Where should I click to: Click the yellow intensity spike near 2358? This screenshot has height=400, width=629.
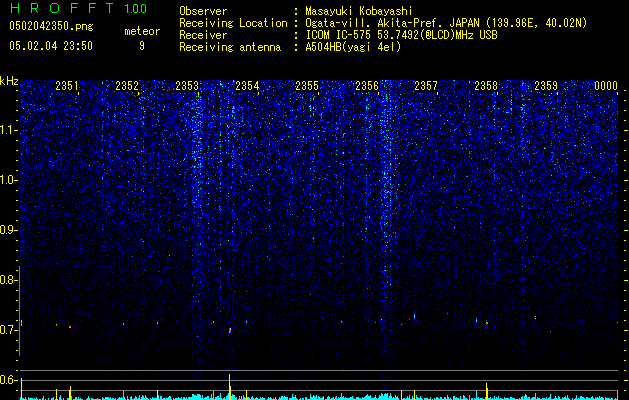click(487, 391)
